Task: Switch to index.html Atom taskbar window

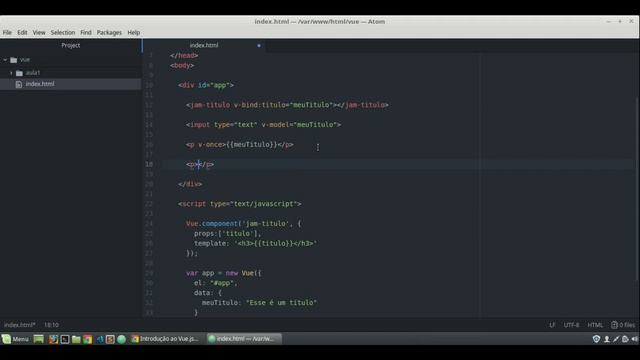Action: pyautogui.click(x=244, y=339)
